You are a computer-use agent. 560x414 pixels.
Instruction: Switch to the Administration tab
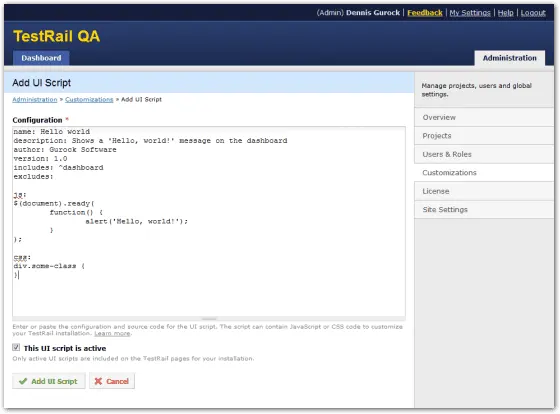510,58
